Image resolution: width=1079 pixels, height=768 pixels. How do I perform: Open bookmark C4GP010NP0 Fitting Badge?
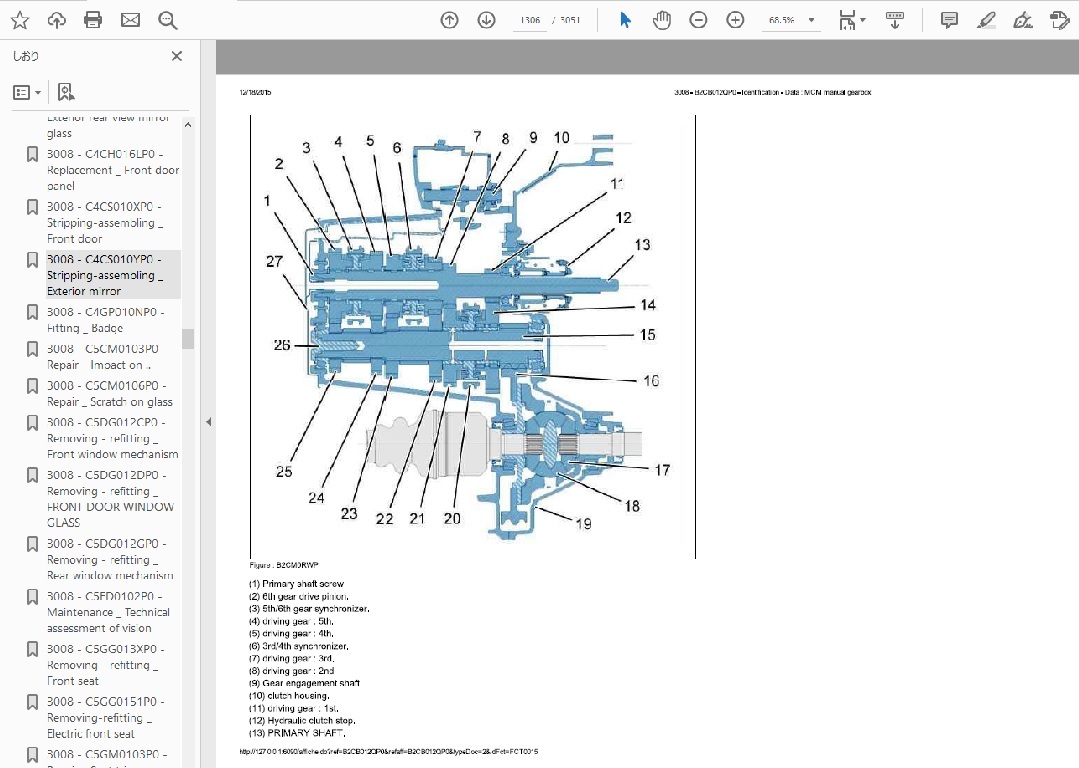(x=105, y=320)
